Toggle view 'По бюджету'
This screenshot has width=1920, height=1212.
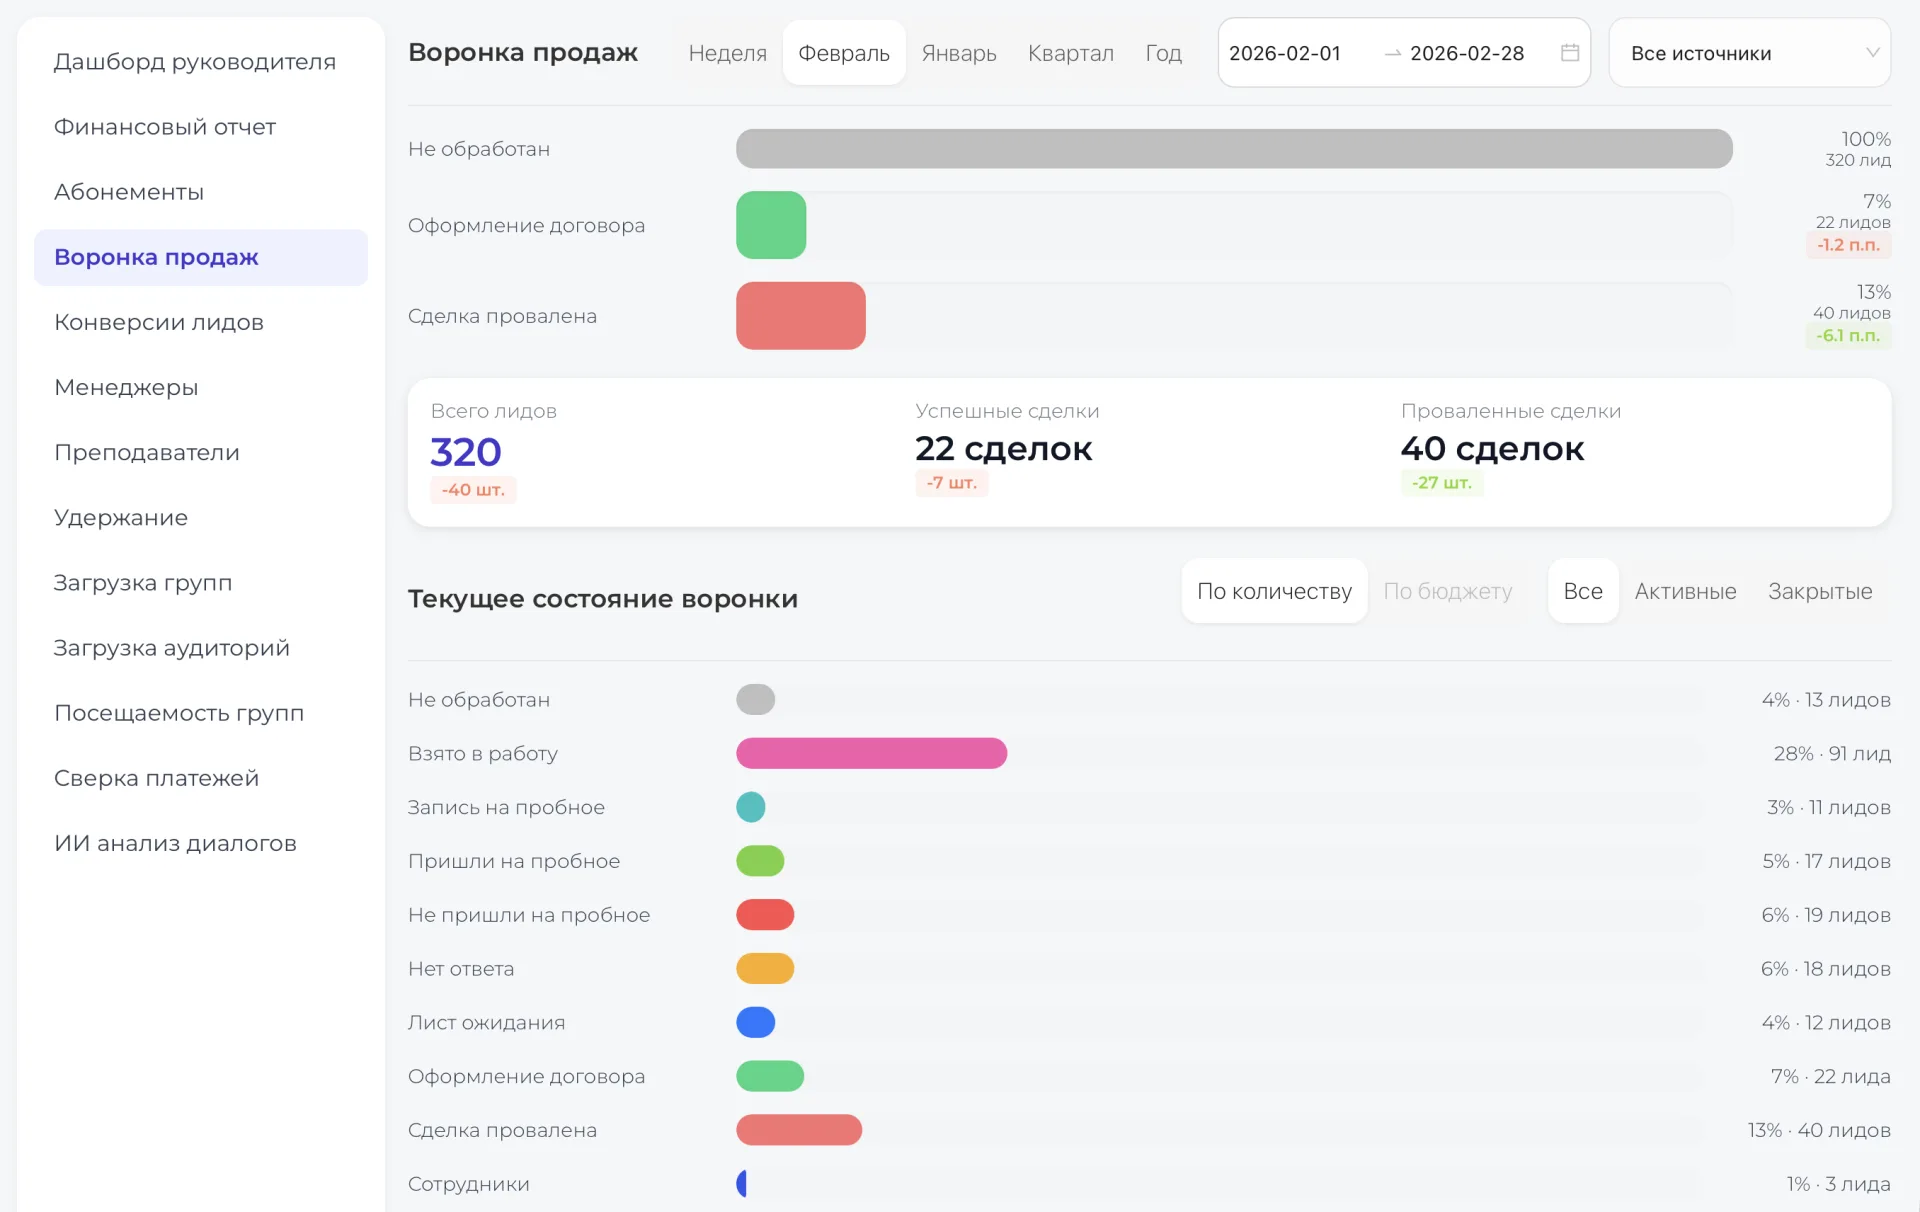coord(1447,591)
